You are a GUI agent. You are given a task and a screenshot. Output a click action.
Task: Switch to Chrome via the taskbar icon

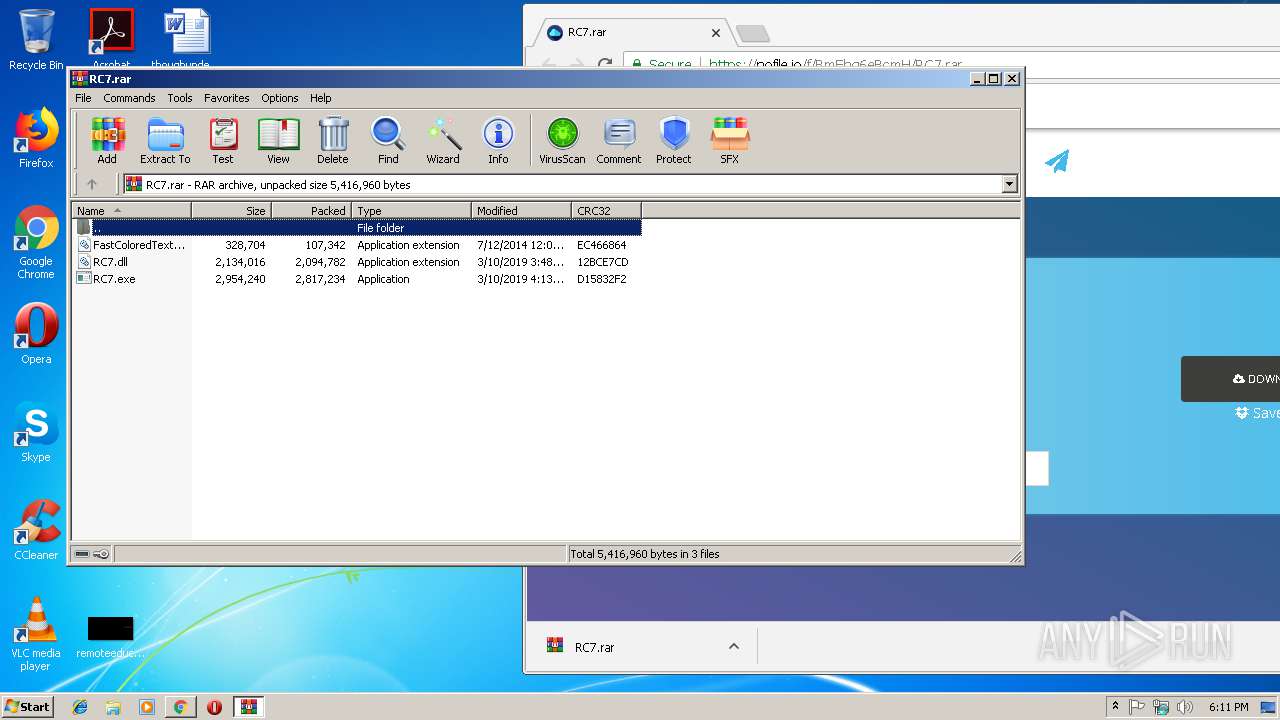180,707
